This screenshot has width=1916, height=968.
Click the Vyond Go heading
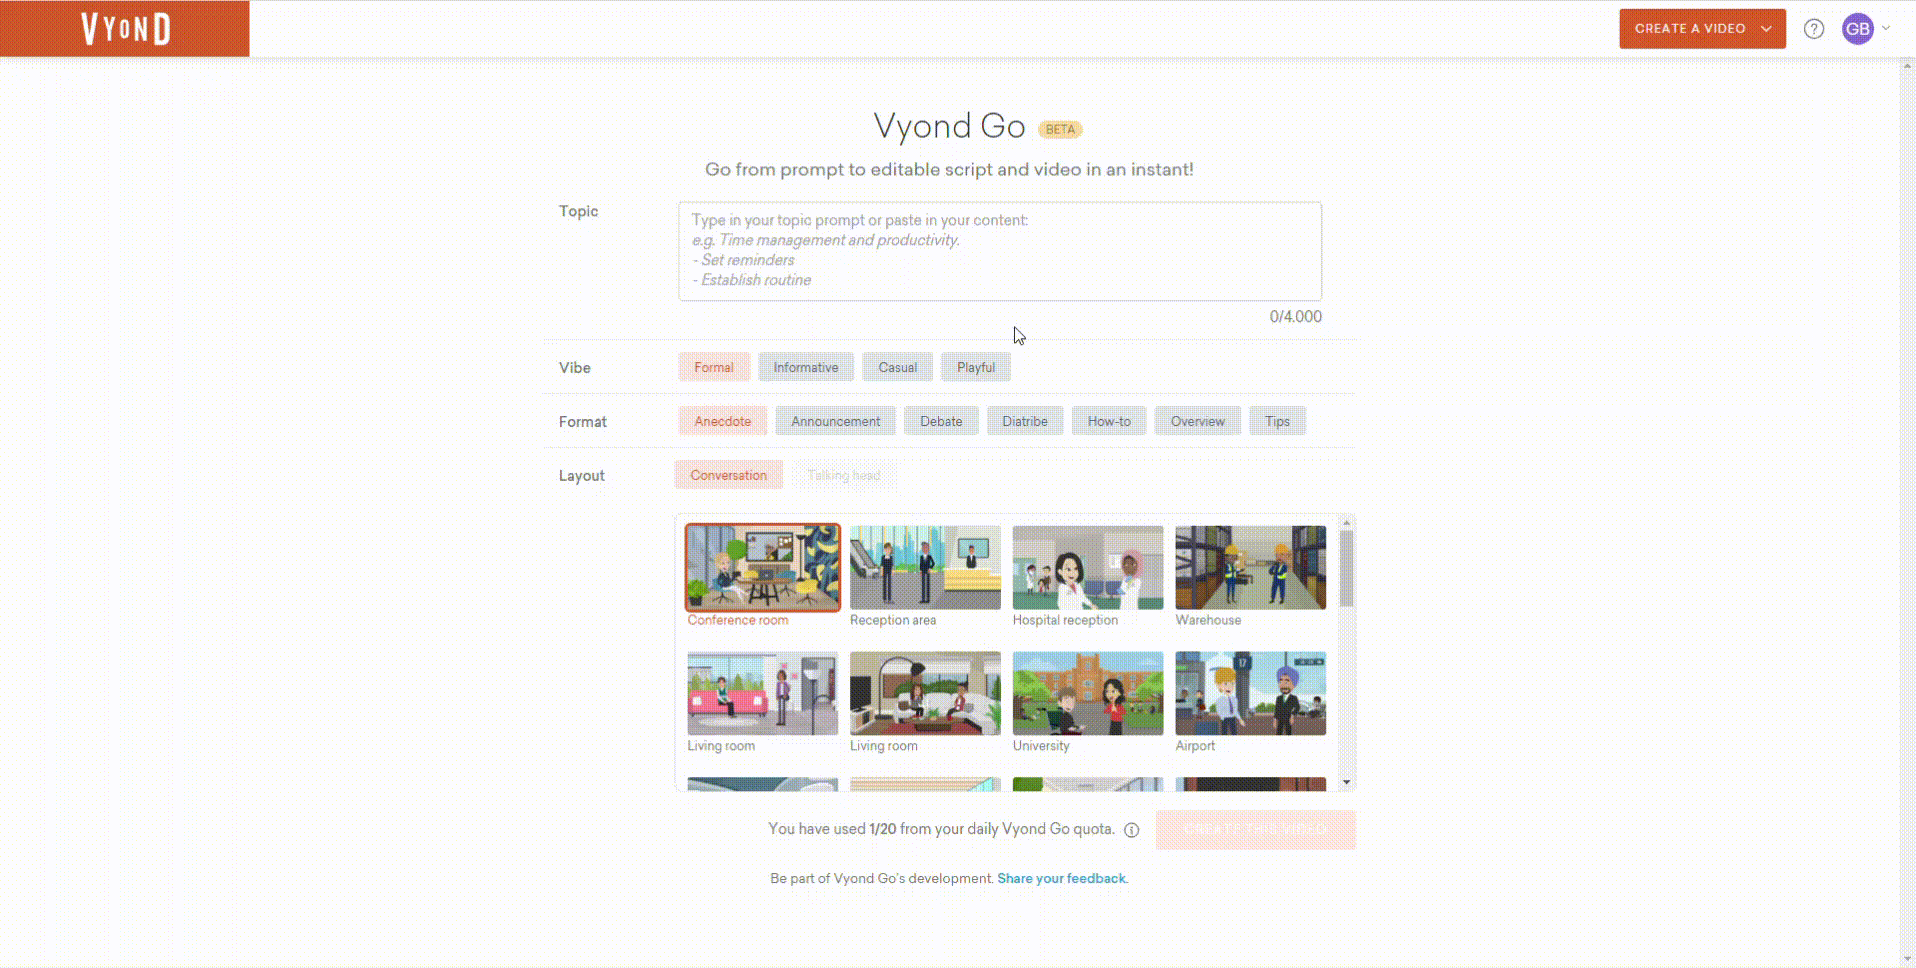[x=950, y=126]
